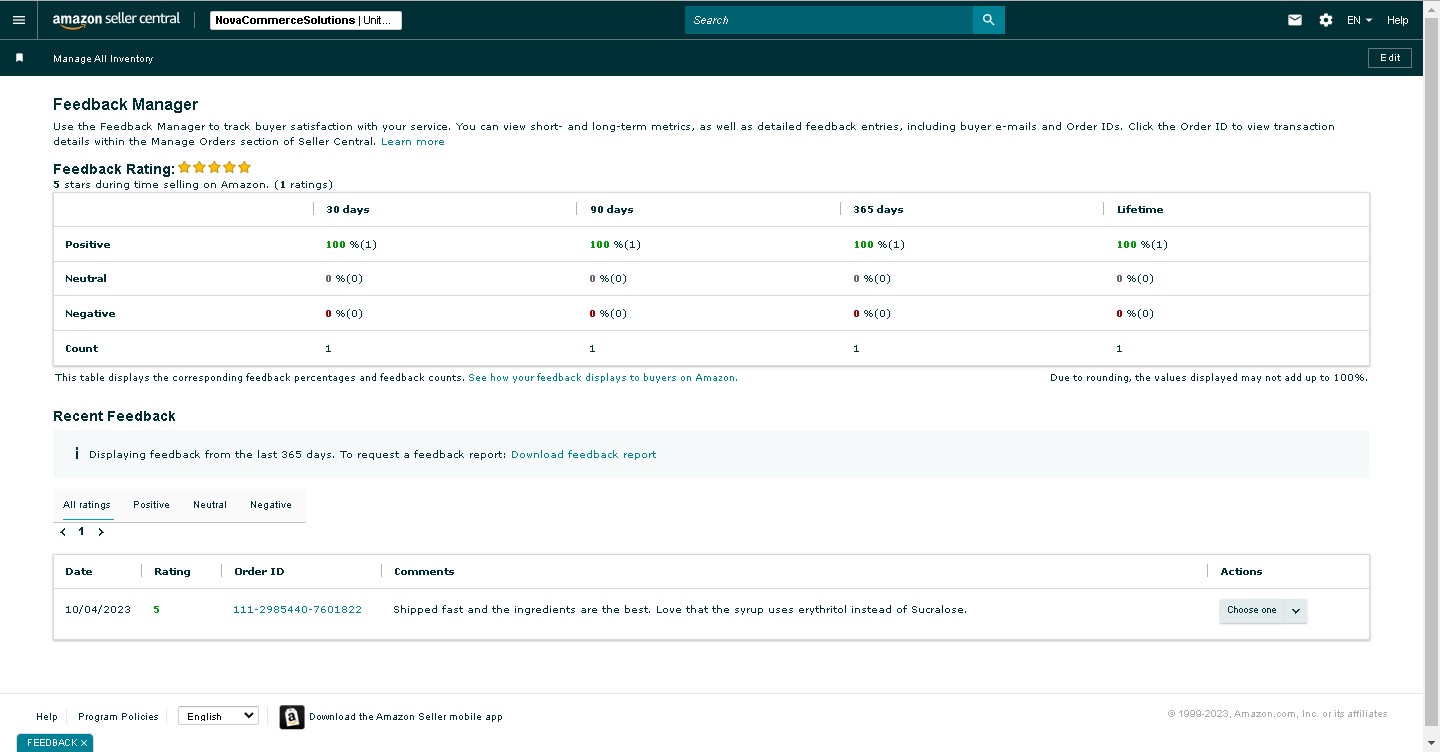Screen dimensions: 1440x752
Task: Switch to the Positive tab
Action: [x=151, y=505]
